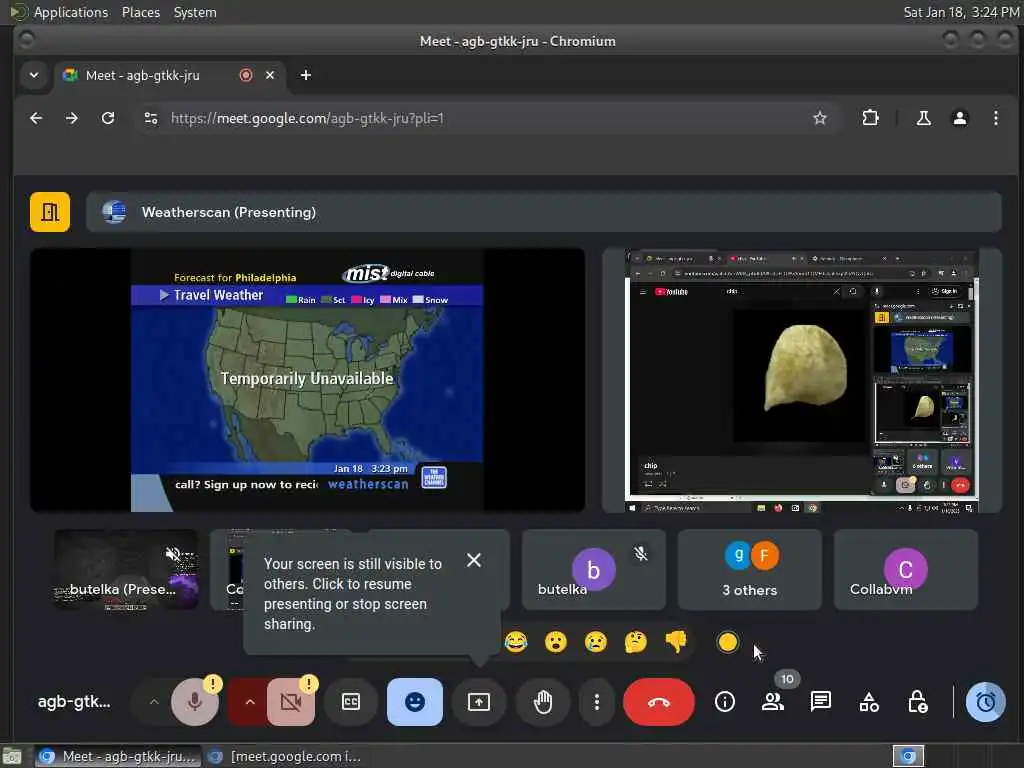Image resolution: width=1024 pixels, height=768 pixels.
Task: Go back in browser history
Action: pos(36,118)
